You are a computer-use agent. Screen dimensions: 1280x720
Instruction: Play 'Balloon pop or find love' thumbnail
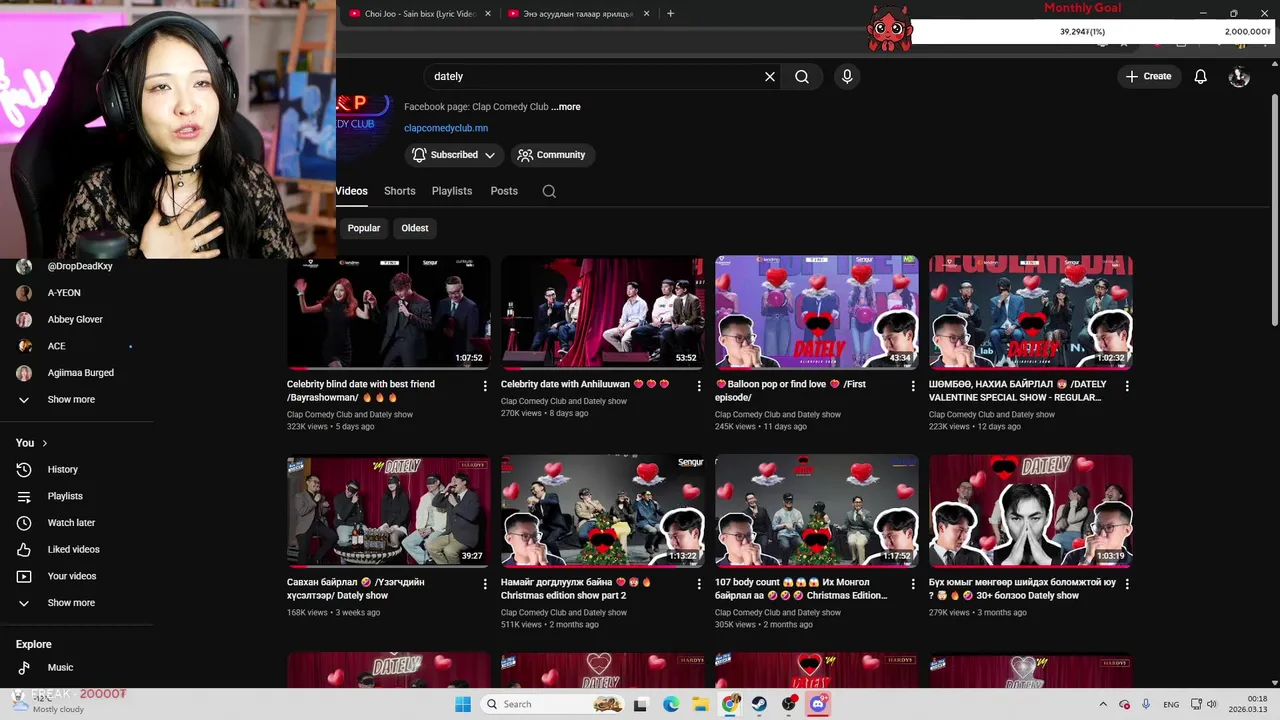coord(816,312)
